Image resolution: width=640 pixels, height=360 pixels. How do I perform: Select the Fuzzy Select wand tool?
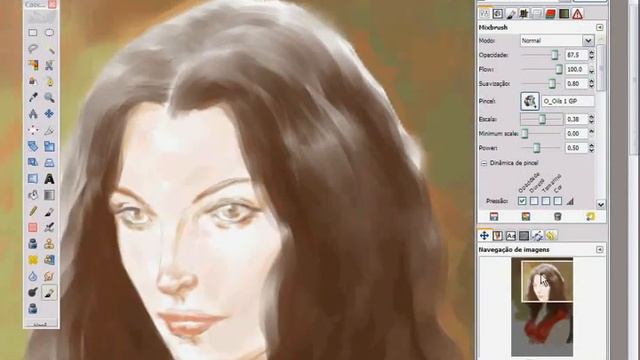(x=49, y=49)
